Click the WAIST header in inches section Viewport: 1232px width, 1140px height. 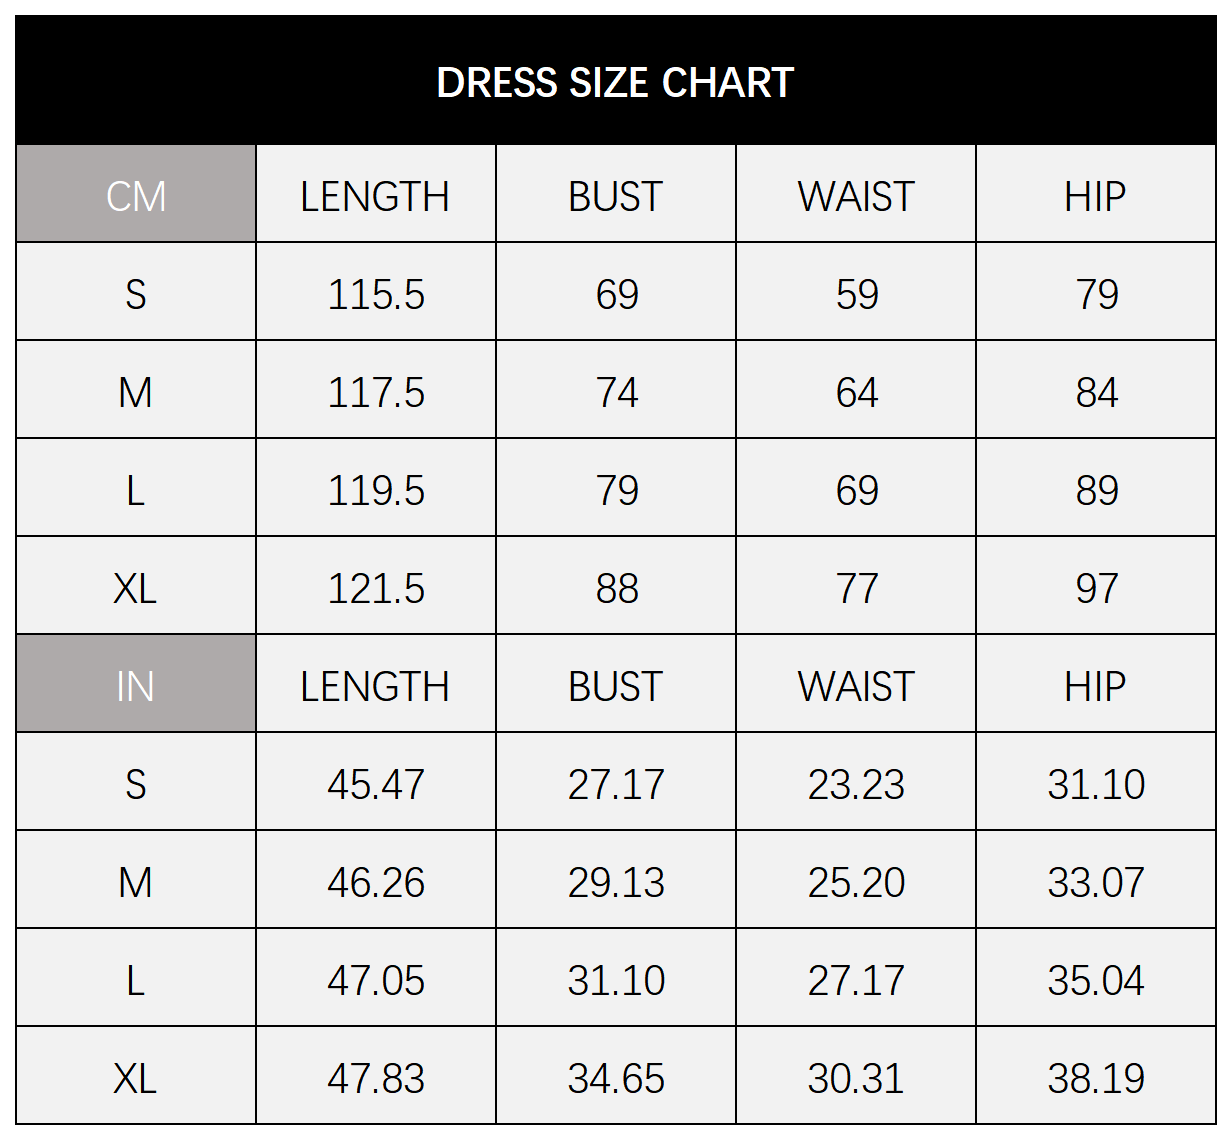pyautogui.click(x=856, y=686)
